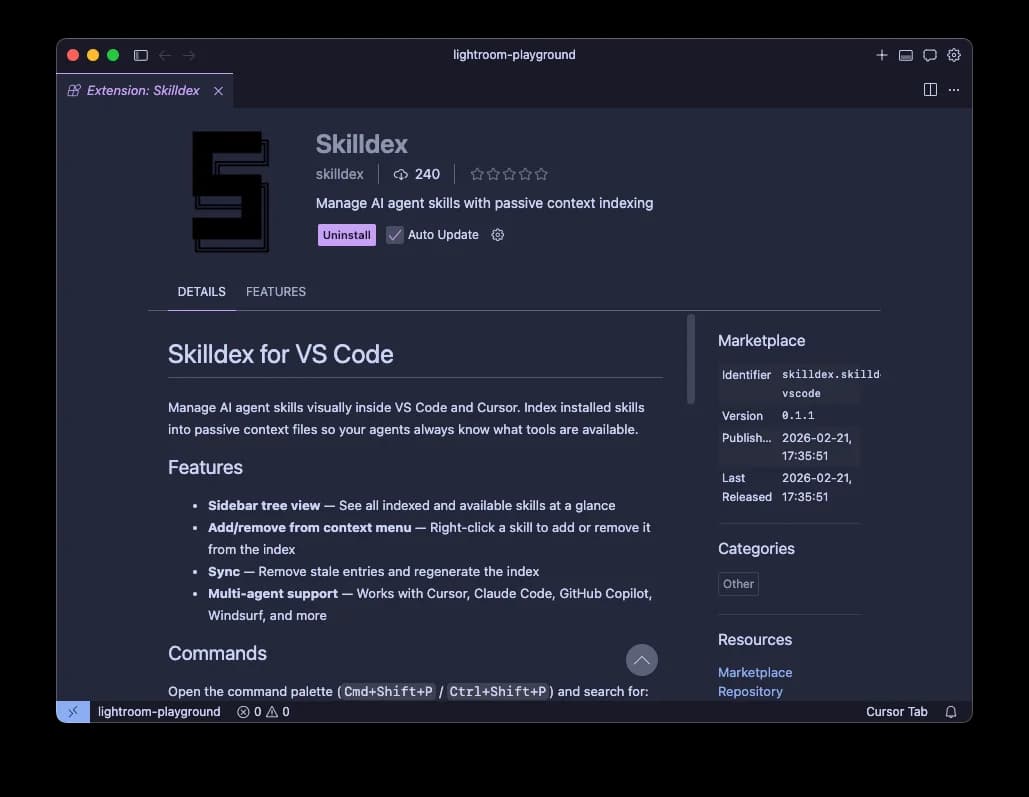1029x797 pixels.
Task: Open notifications bell in status bar
Action: (x=951, y=712)
